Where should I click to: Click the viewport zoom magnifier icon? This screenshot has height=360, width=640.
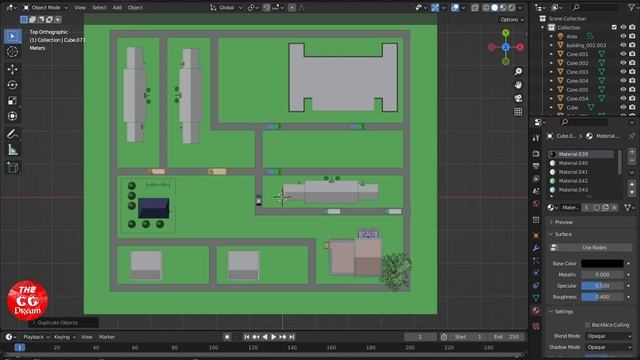click(518, 71)
